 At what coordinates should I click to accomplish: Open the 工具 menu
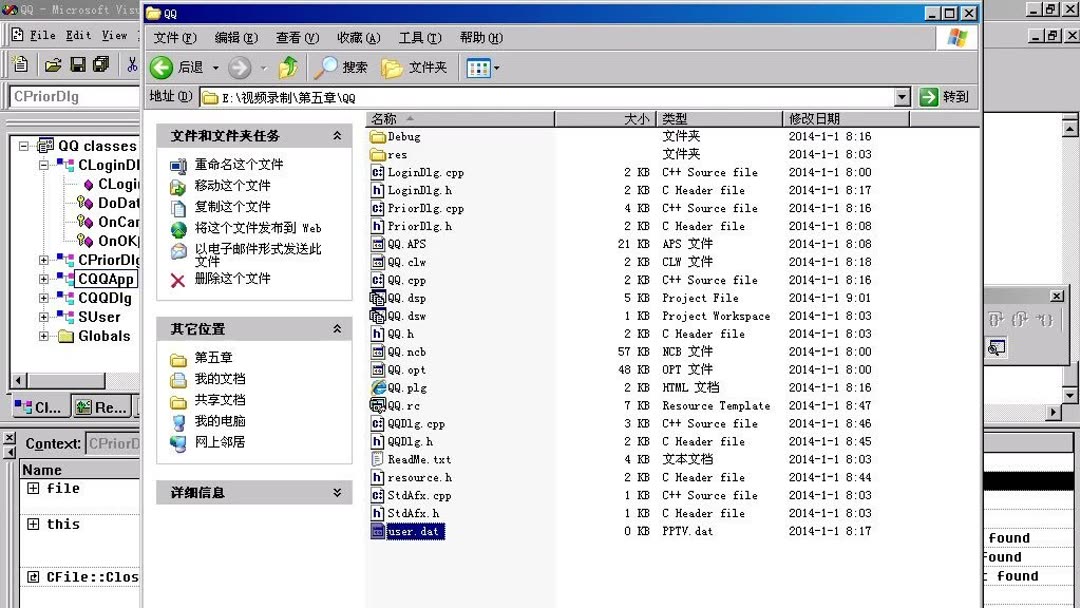click(x=421, y=37)
